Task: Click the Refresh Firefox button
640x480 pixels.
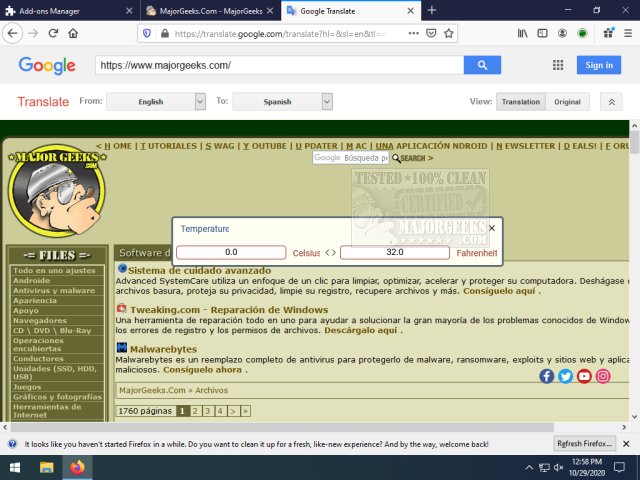Action: 584,444
